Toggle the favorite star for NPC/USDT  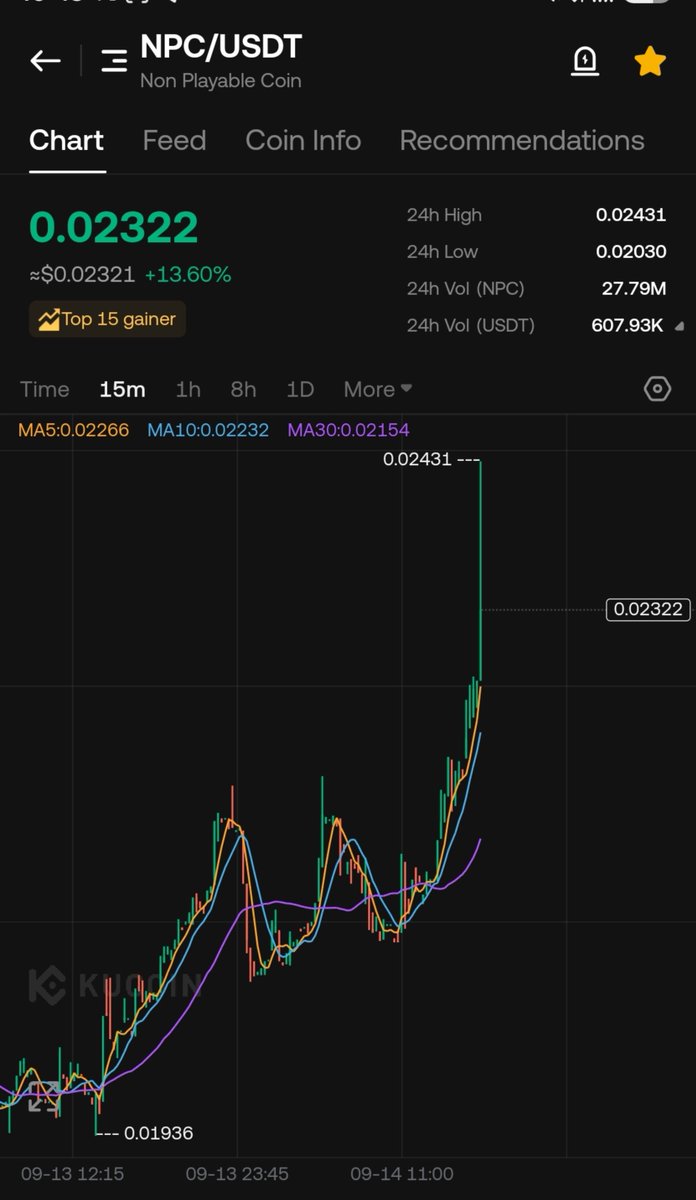pyautogui.click(x=650, y=61)
